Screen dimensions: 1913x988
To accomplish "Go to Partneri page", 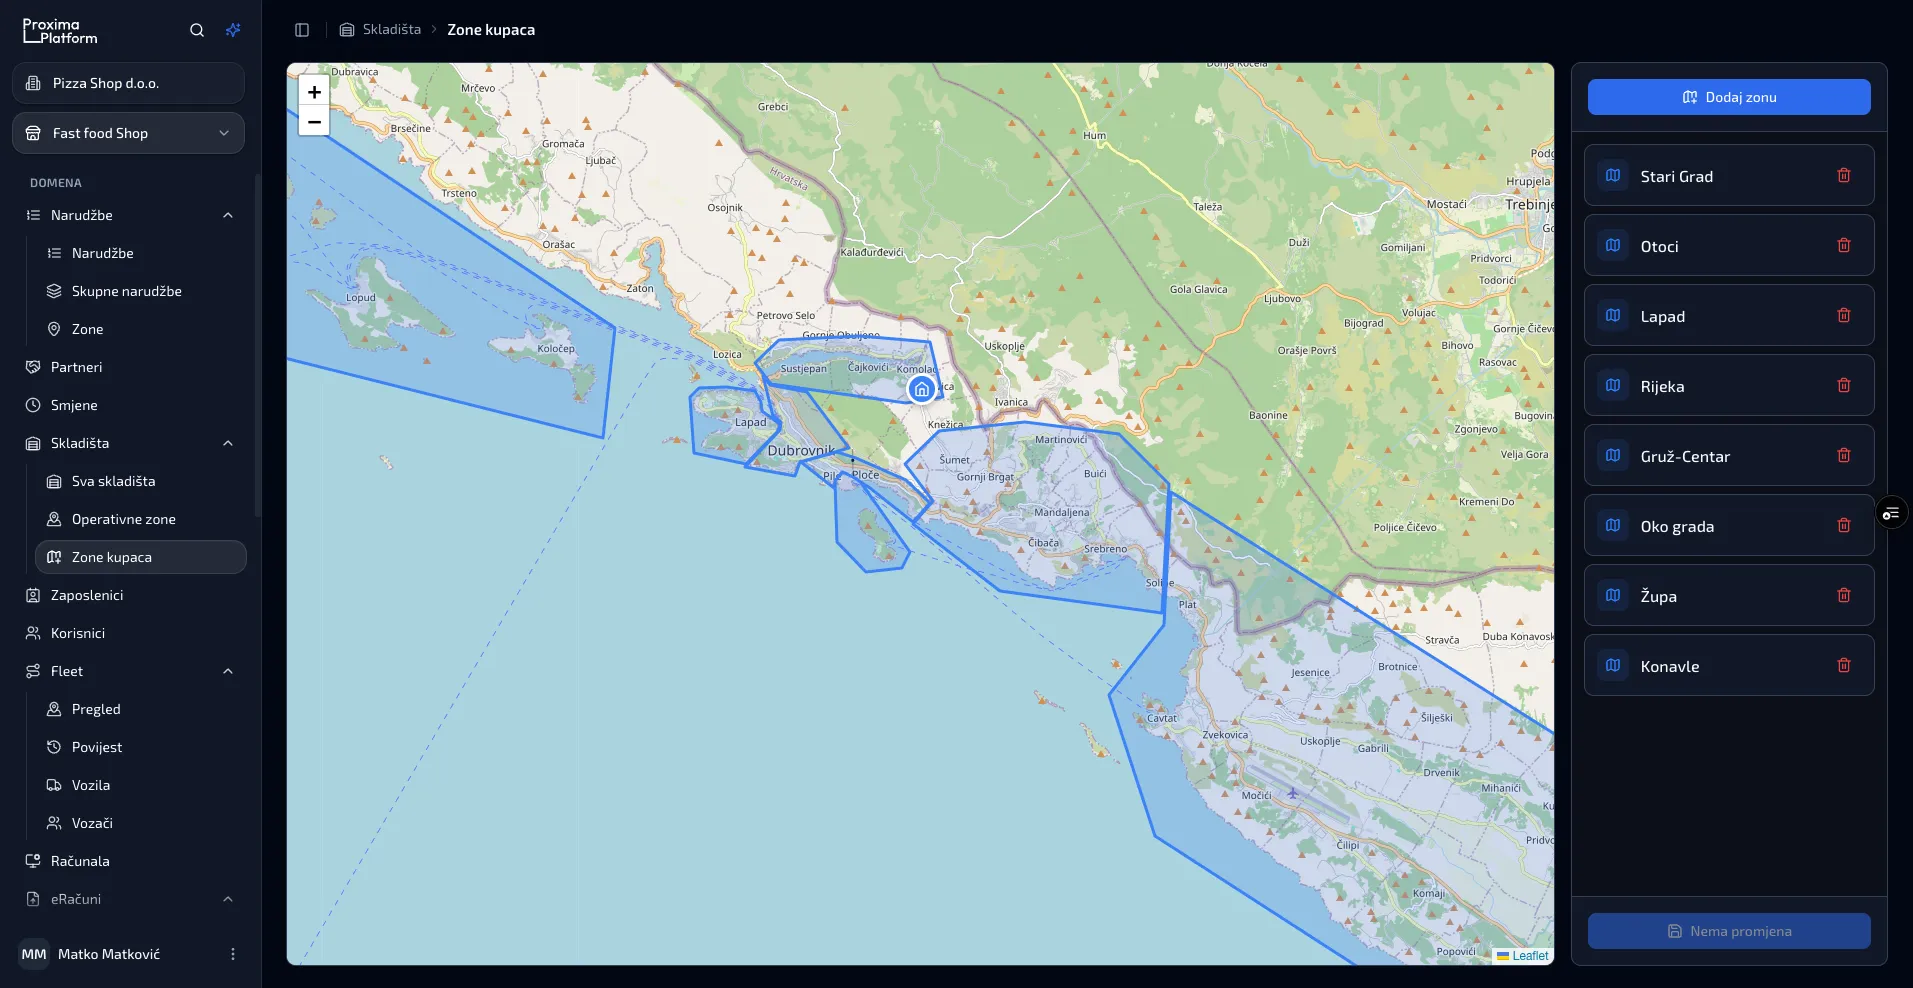I will pos(130,367).
